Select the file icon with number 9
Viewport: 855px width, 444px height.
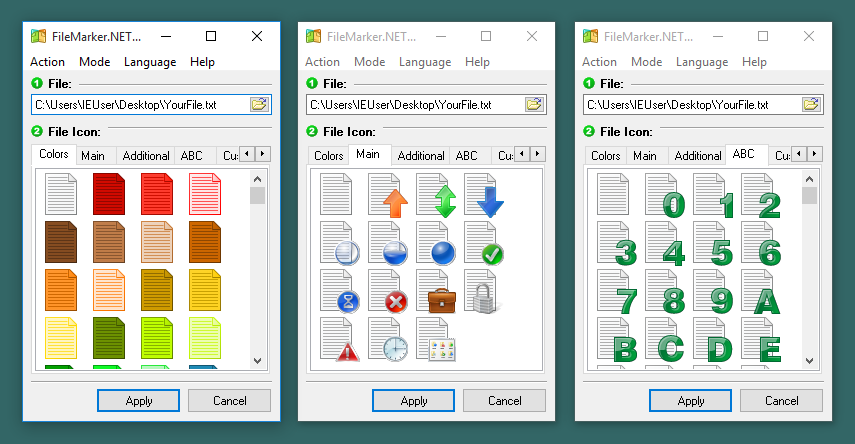click(x=713, y=292)
